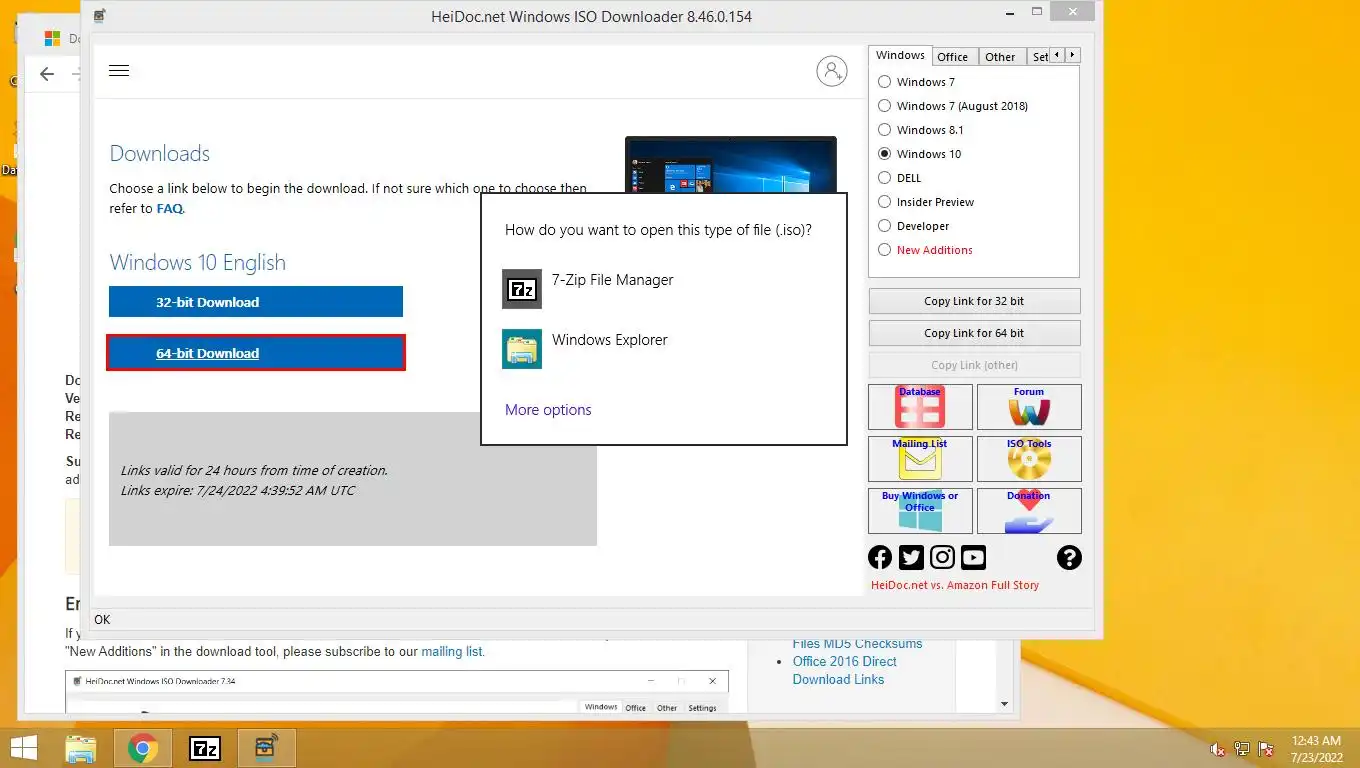Click the user account profile icon
Image resolution: width=1360 pixels, height=768 pixels.
[x=831, y=71]
